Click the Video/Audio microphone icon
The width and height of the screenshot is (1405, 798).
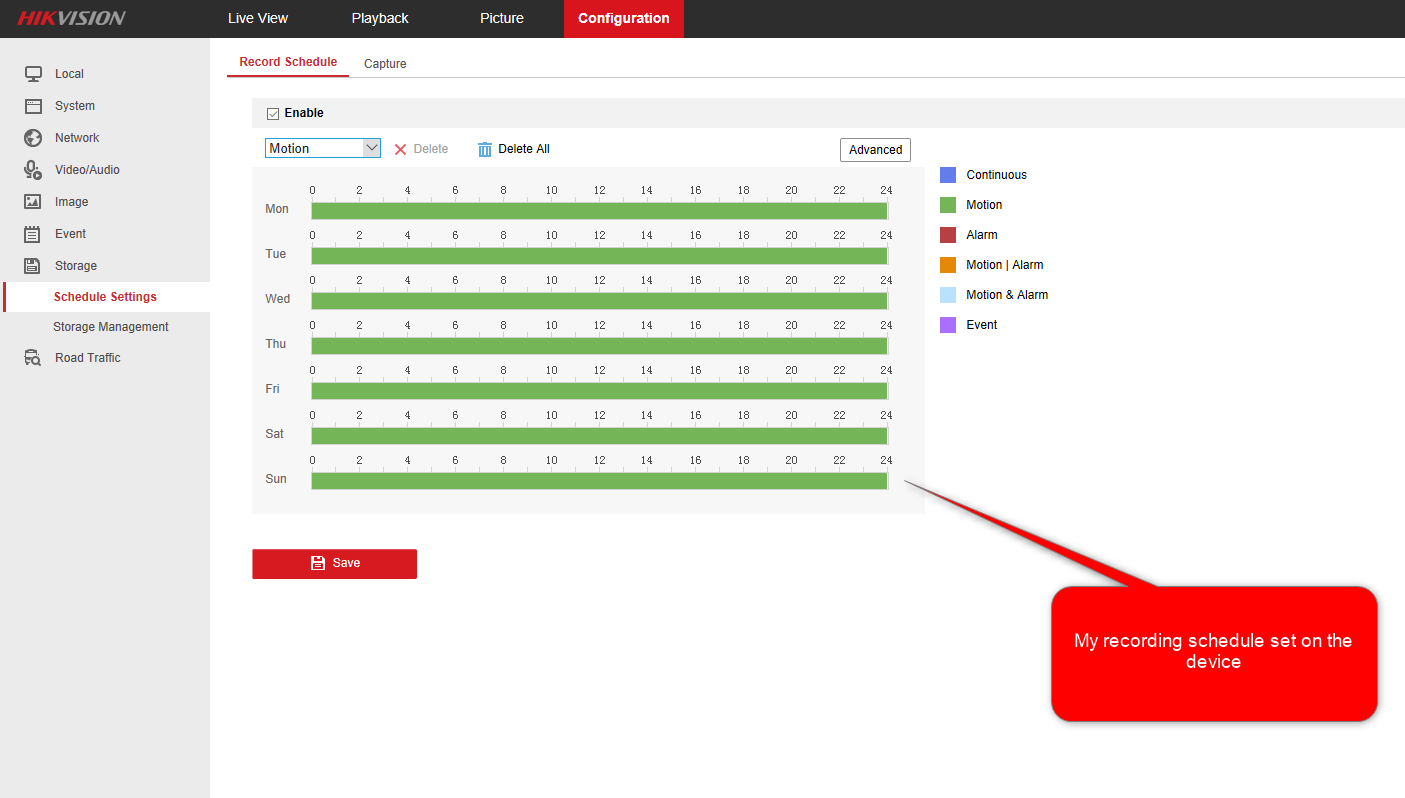[x=33, y=170]
